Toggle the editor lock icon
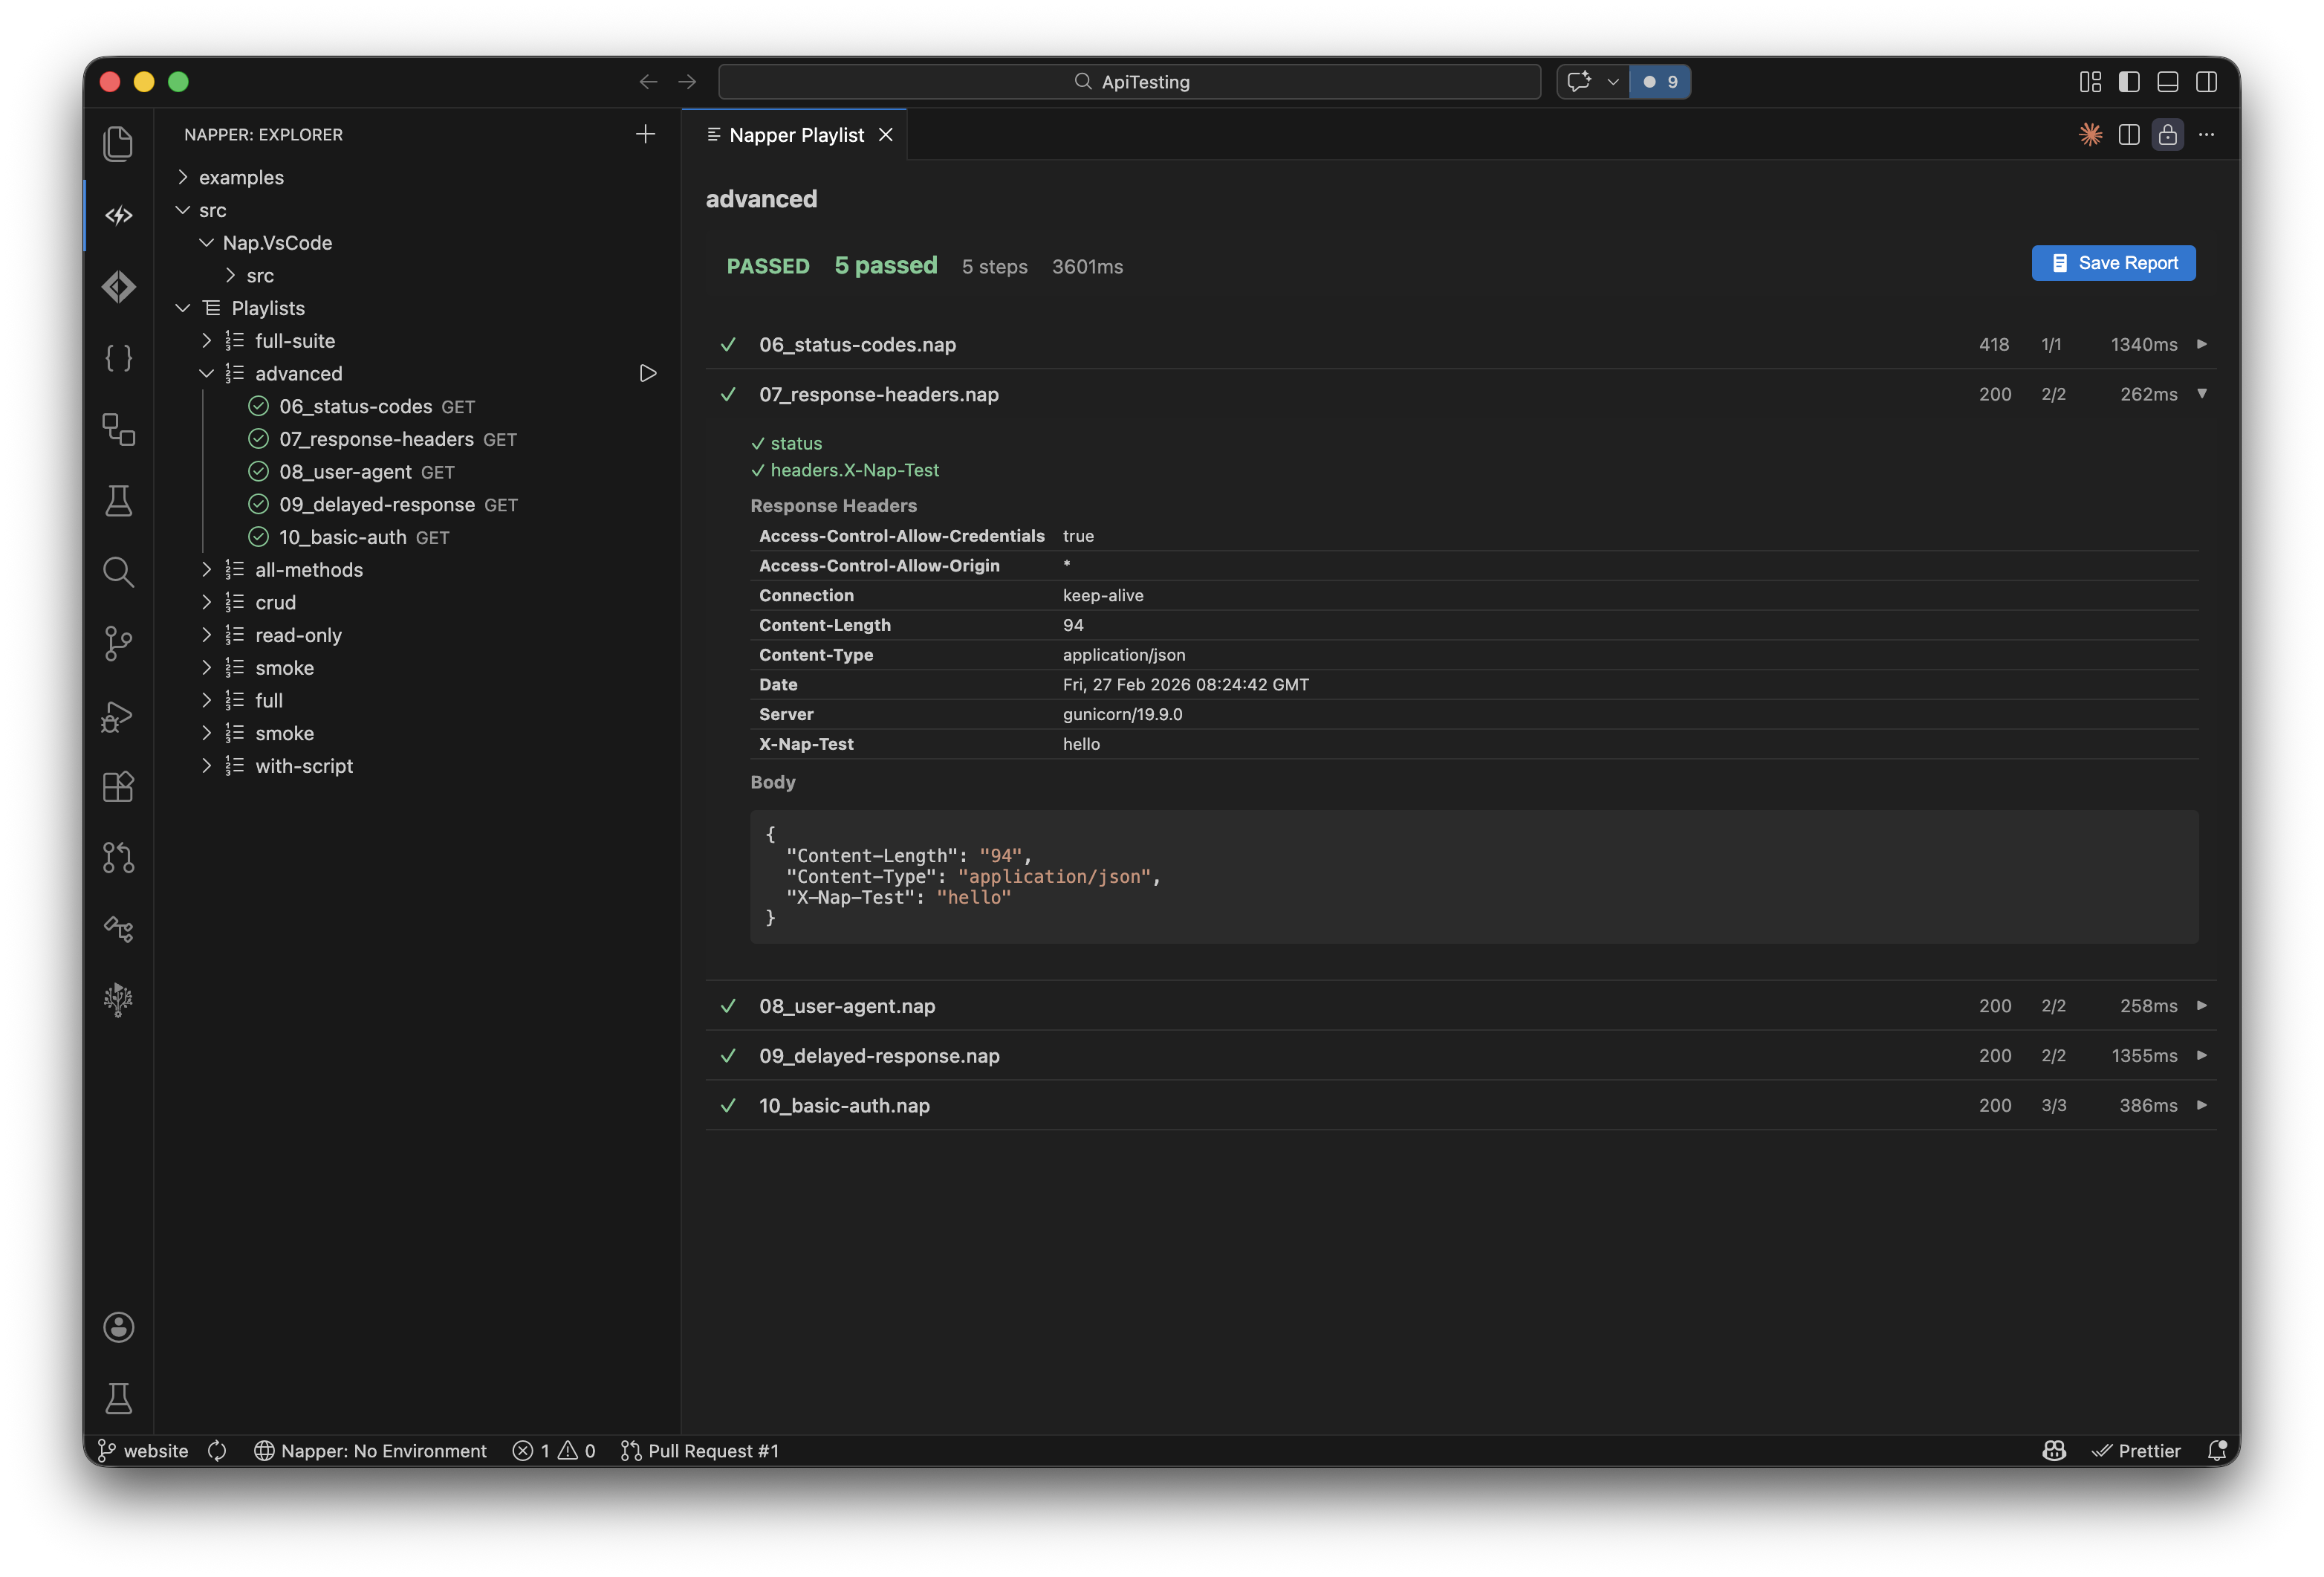The image size is (2324, 1577). click(x=2168, y=134)
